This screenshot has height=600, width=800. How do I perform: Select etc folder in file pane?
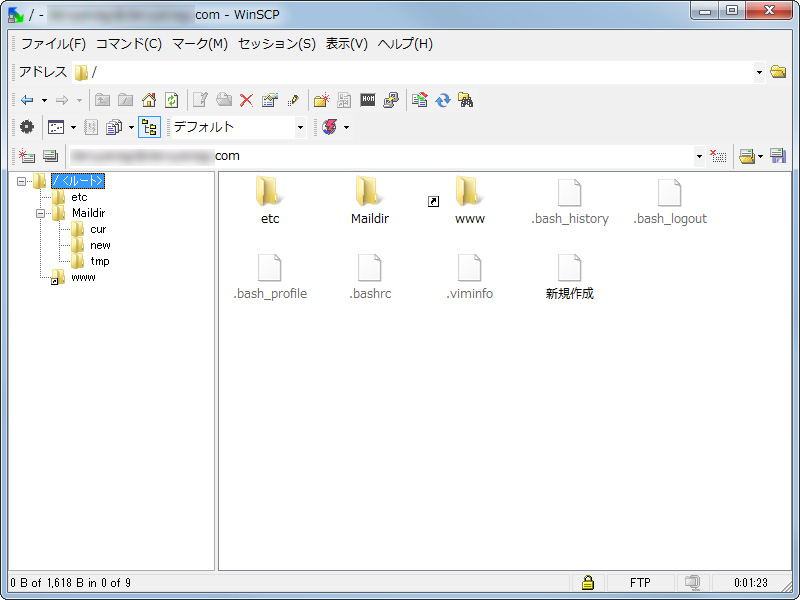pos(269,201)
